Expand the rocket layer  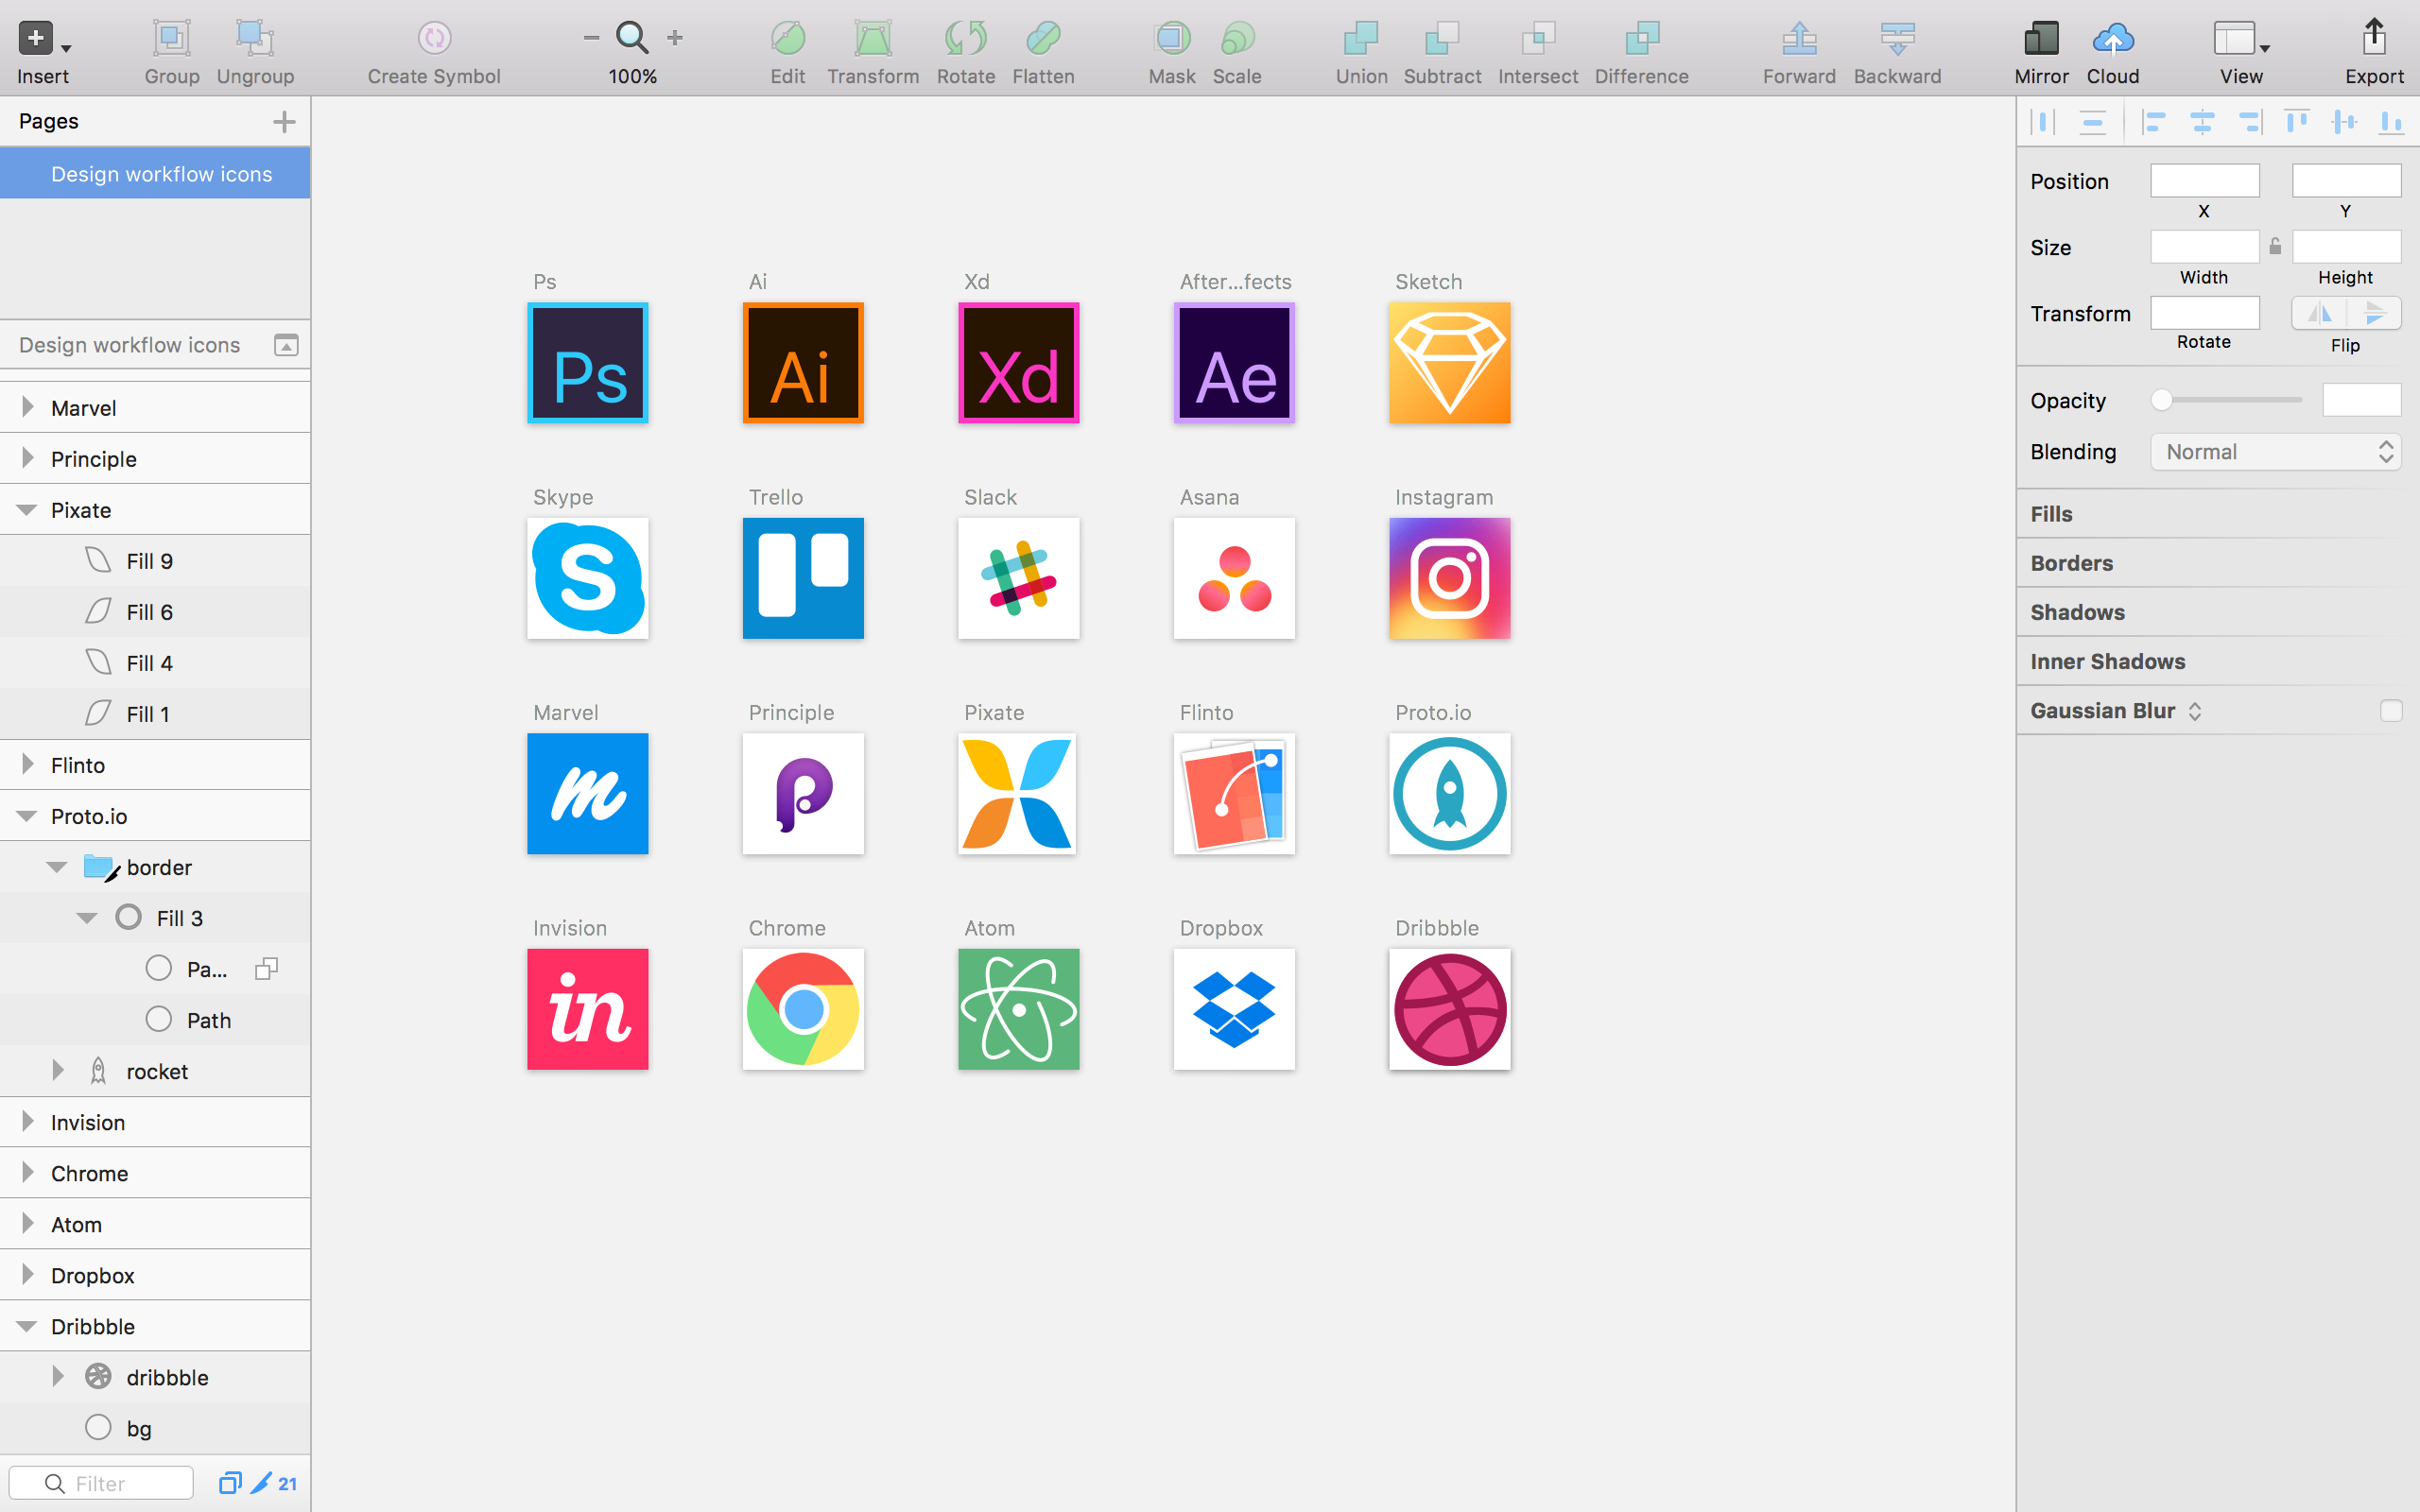tap(58, 1070)
